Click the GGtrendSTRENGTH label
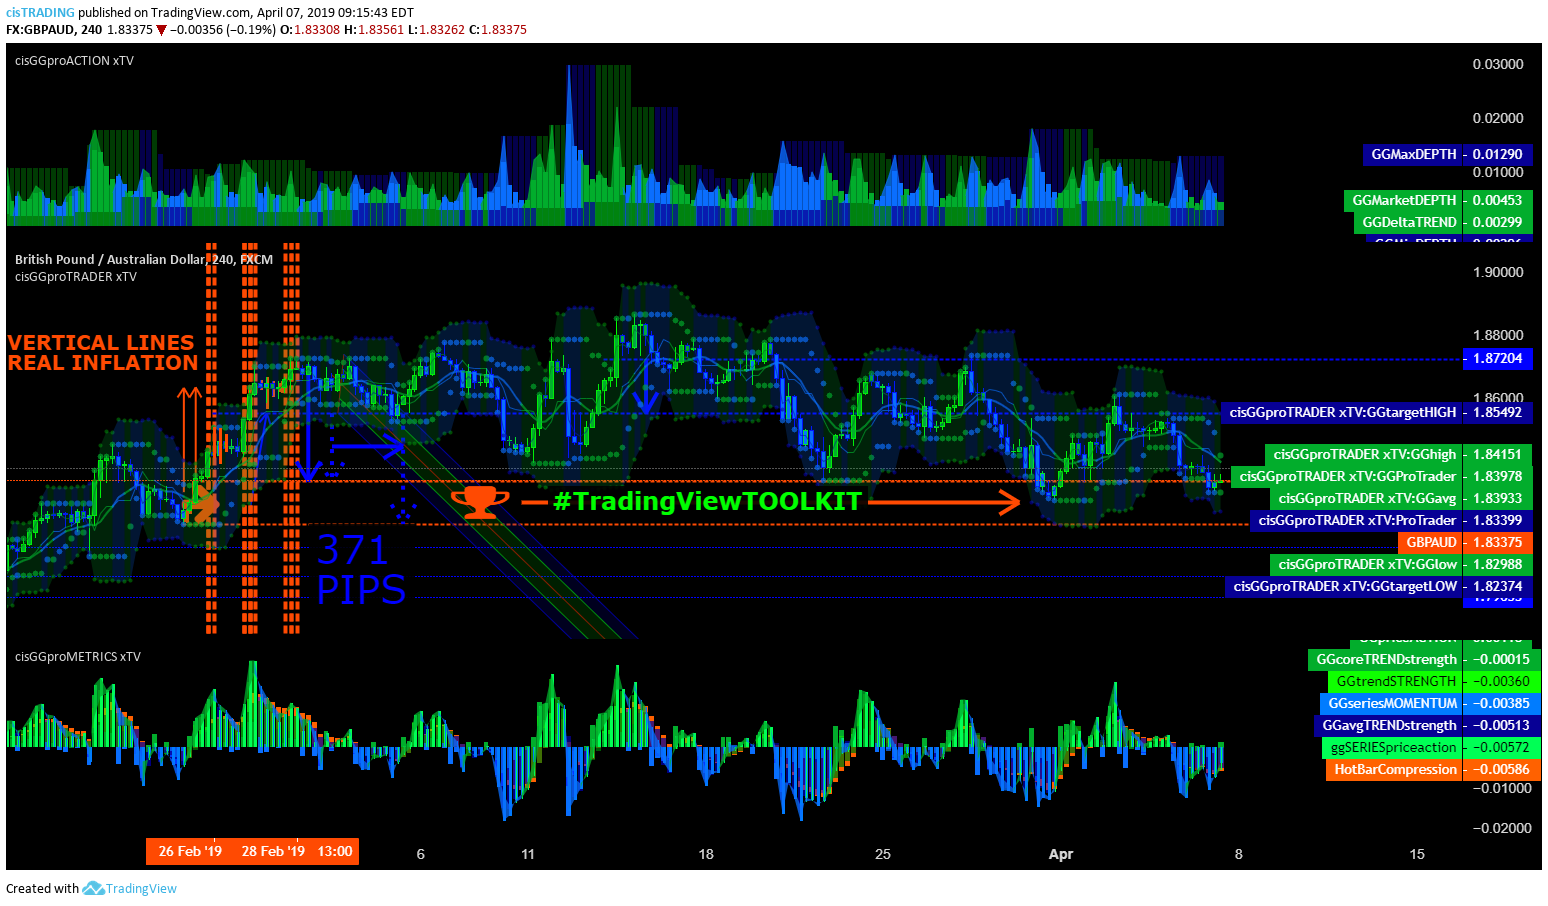Viewport: 1548px width, 906px height. 1395,681
